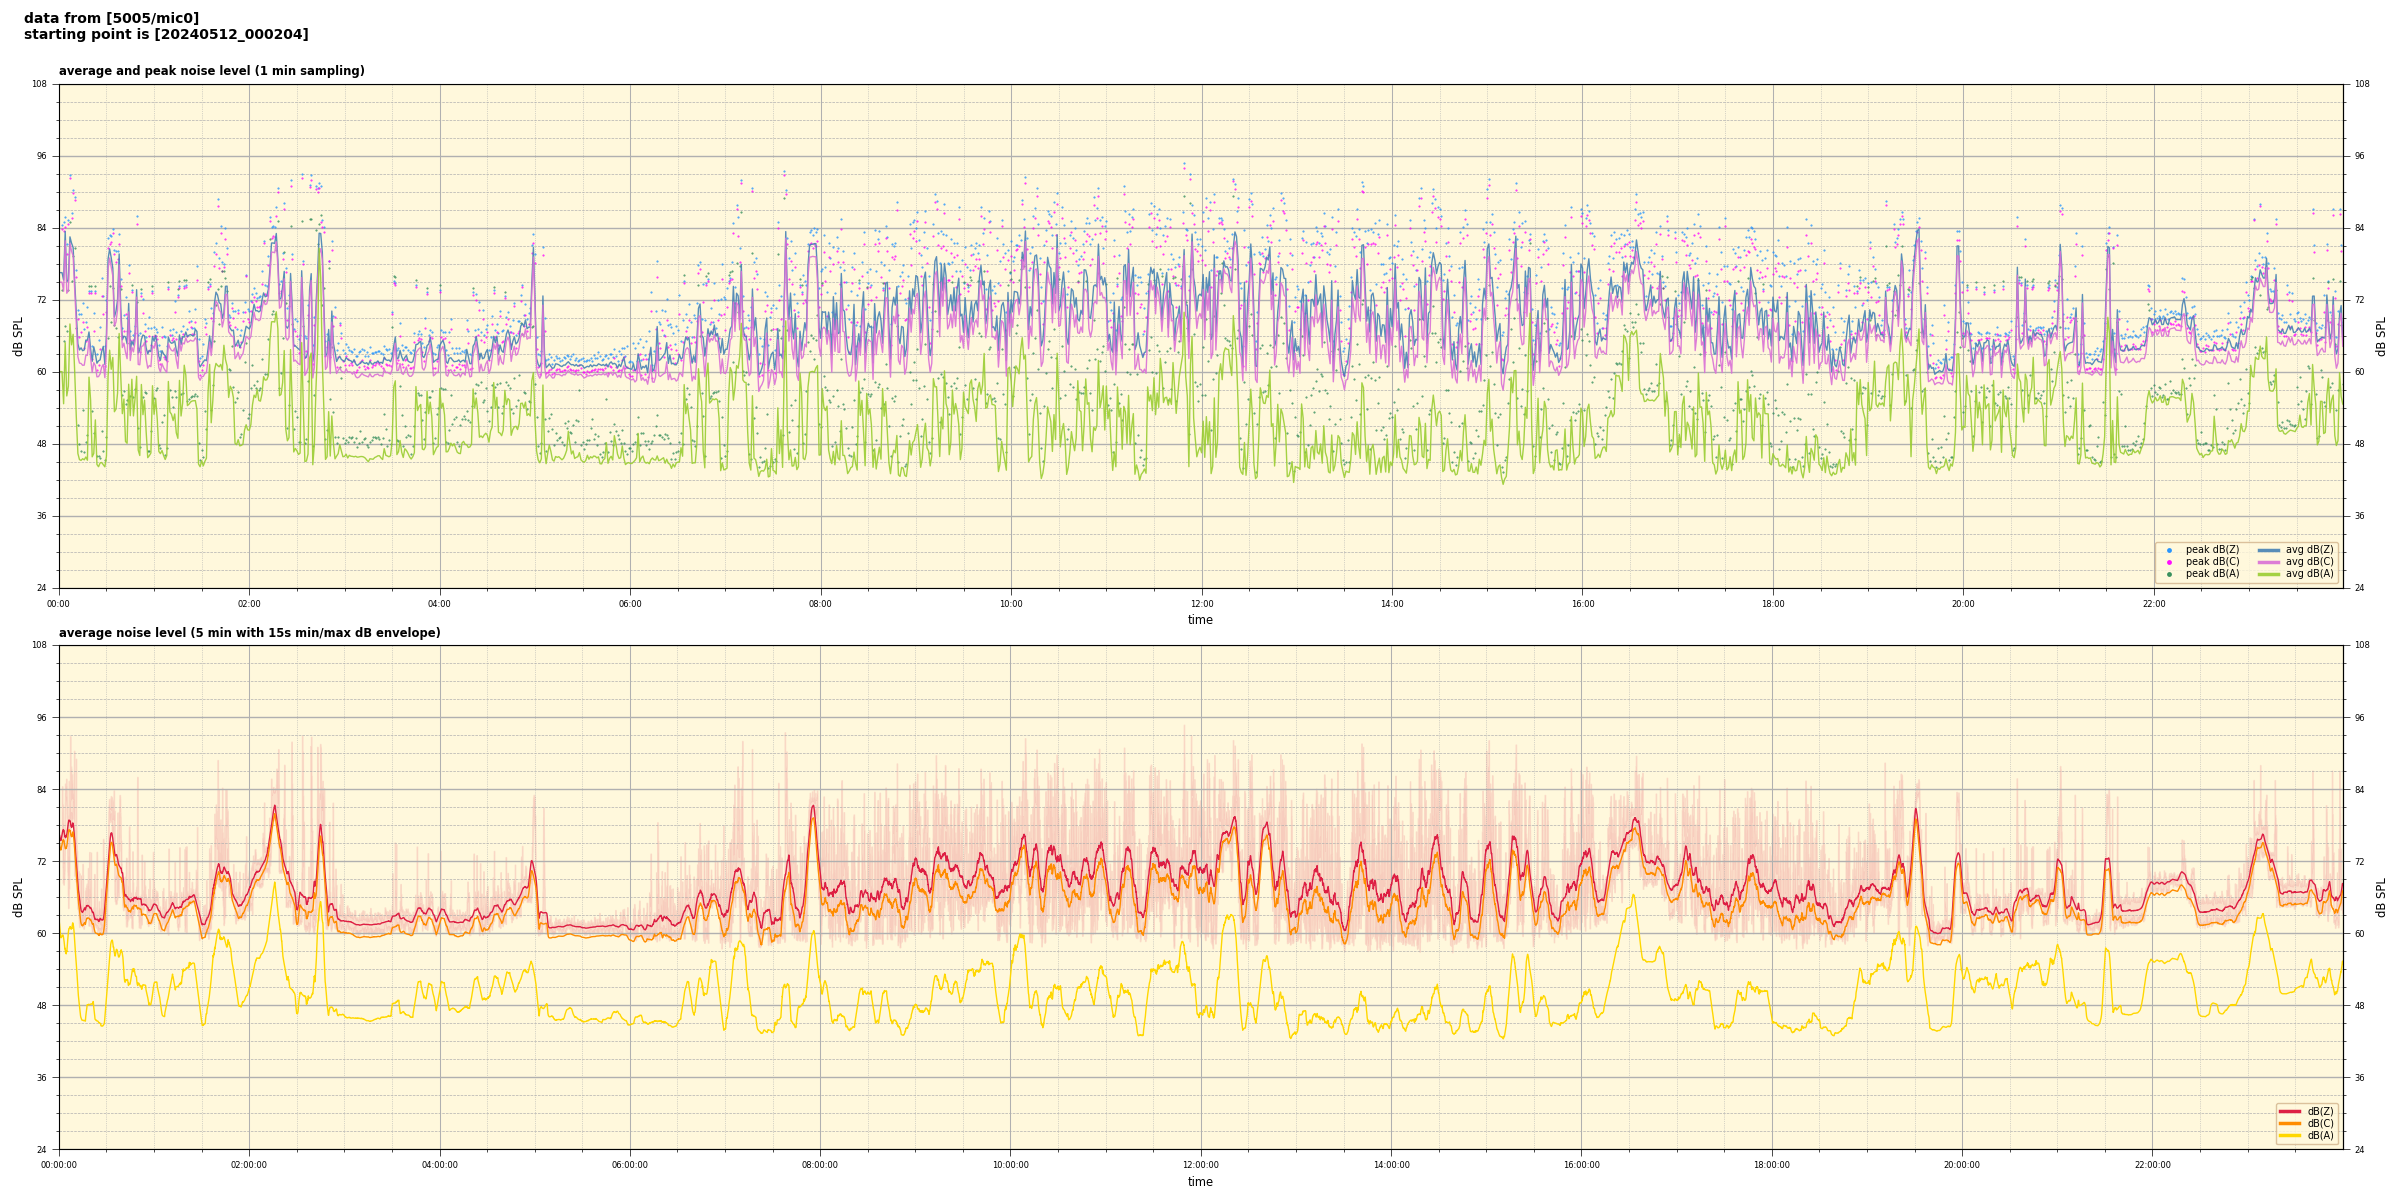Click the 'average and peak noise level' title

pyautogui.click(x=211, y=71)
